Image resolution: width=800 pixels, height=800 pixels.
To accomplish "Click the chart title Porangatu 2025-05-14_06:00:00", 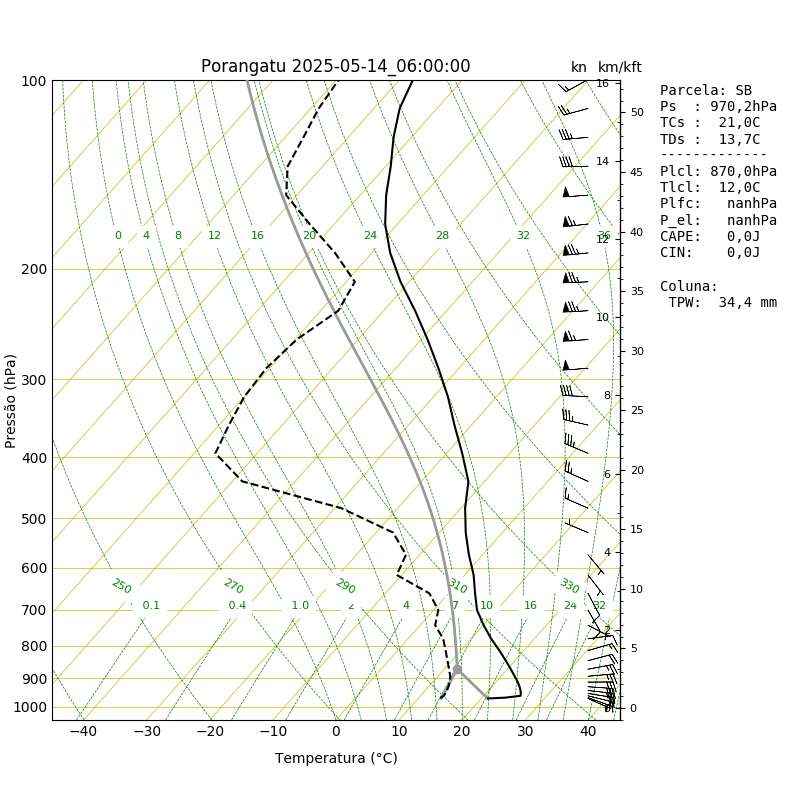I will 335,66.
